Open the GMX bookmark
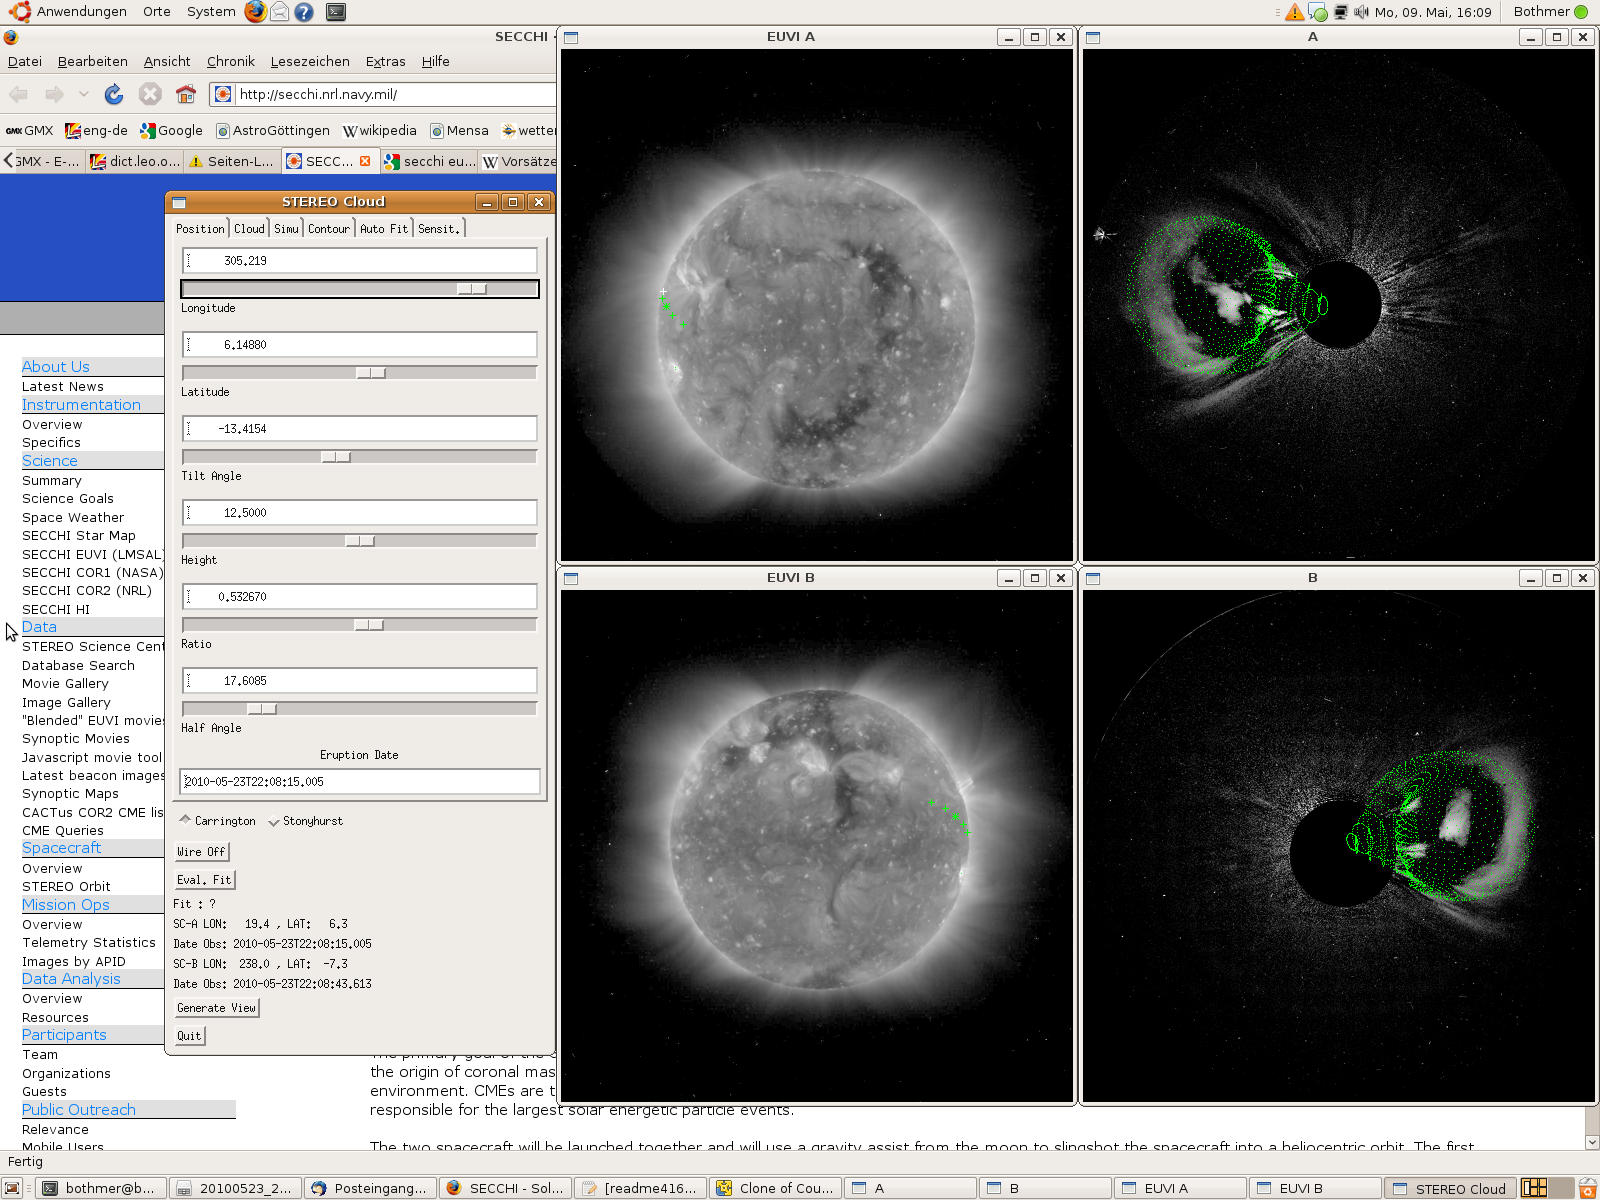Viewport: 1600px width, 1200px height. [29, 130]
